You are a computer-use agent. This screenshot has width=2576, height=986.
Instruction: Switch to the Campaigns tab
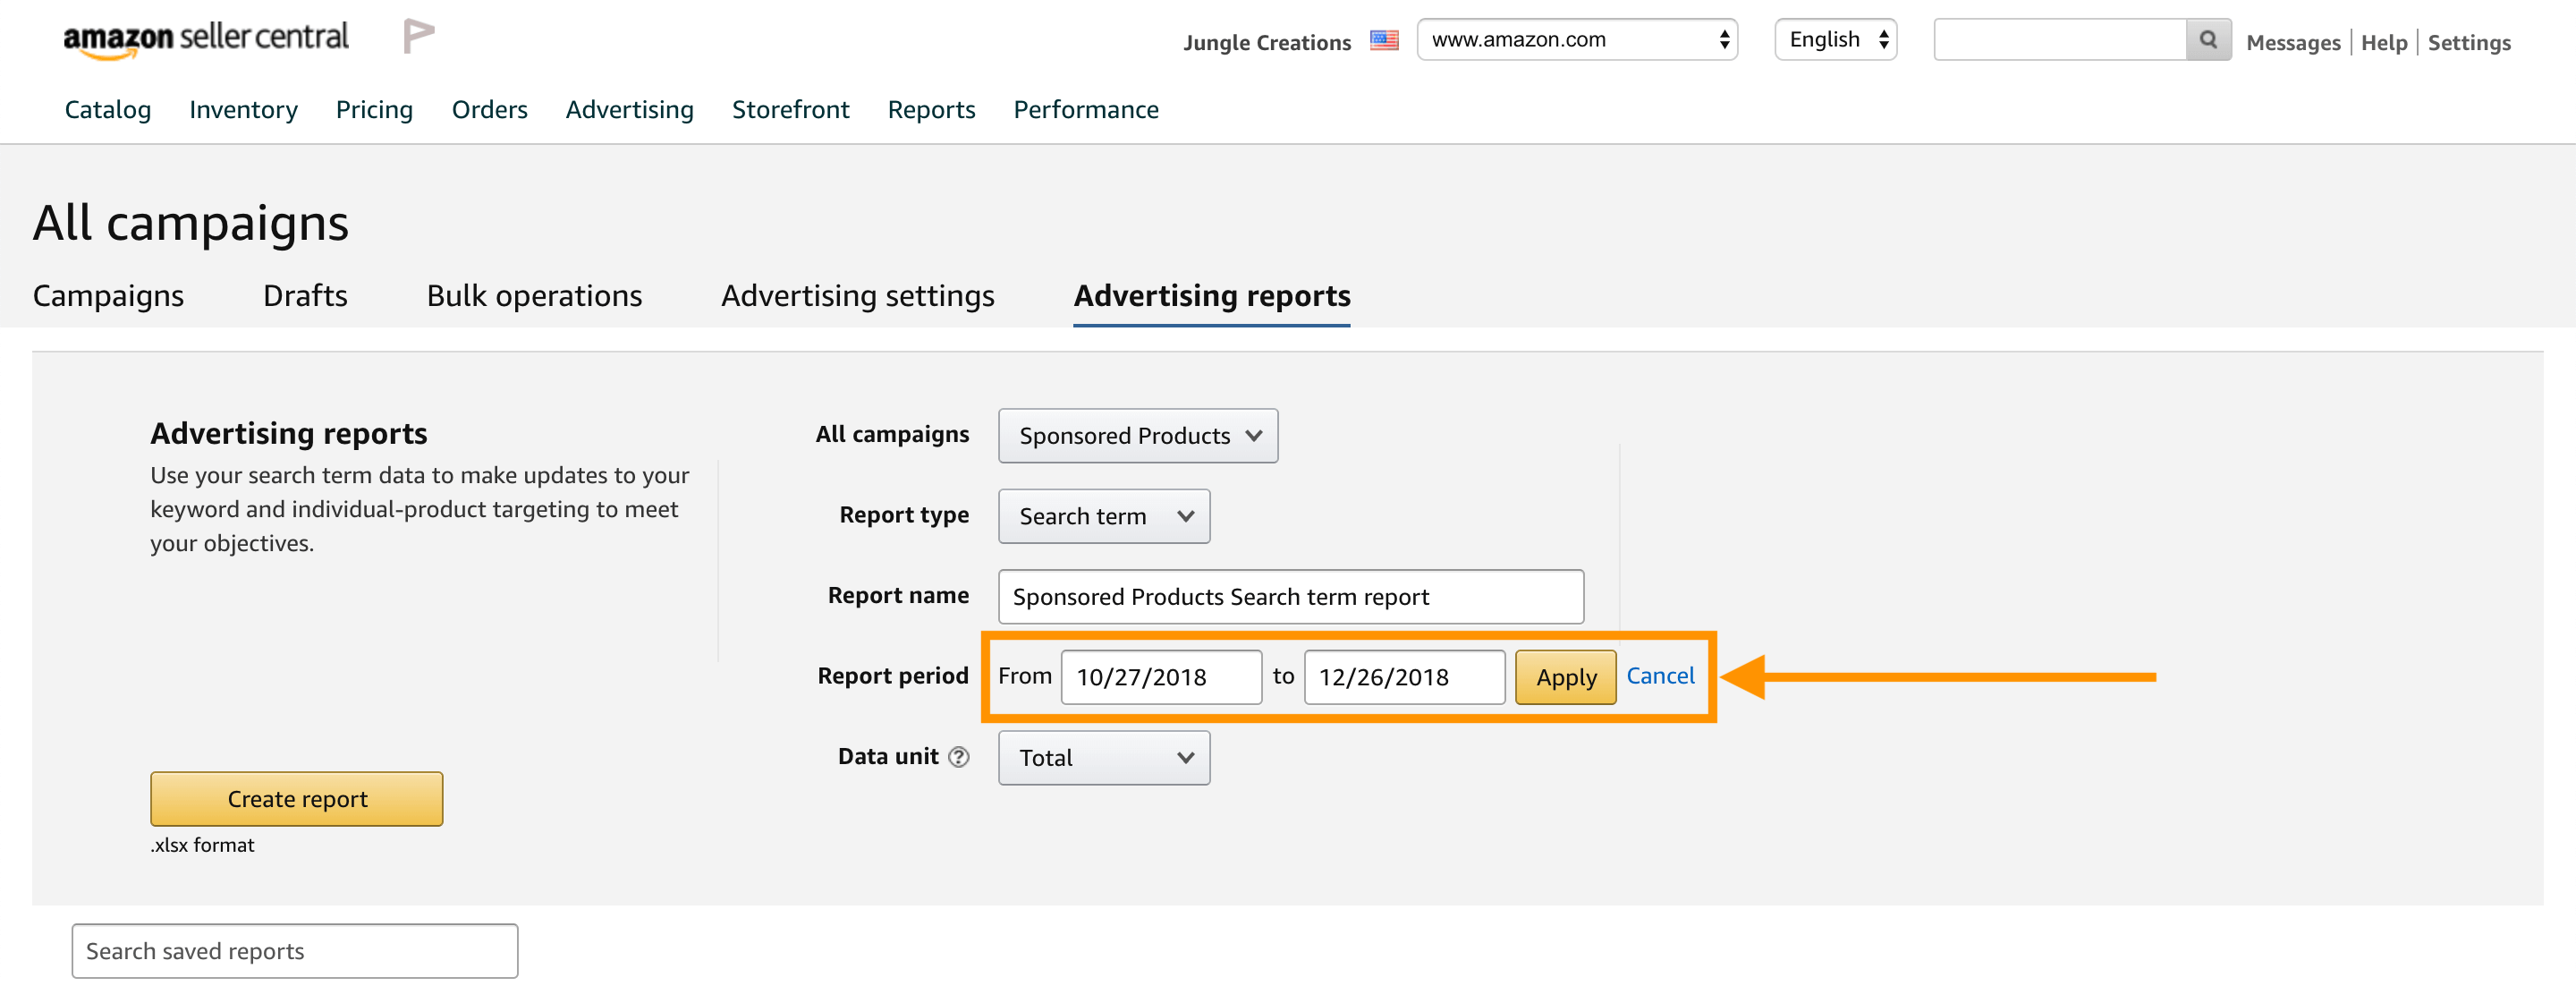[108, 296]
